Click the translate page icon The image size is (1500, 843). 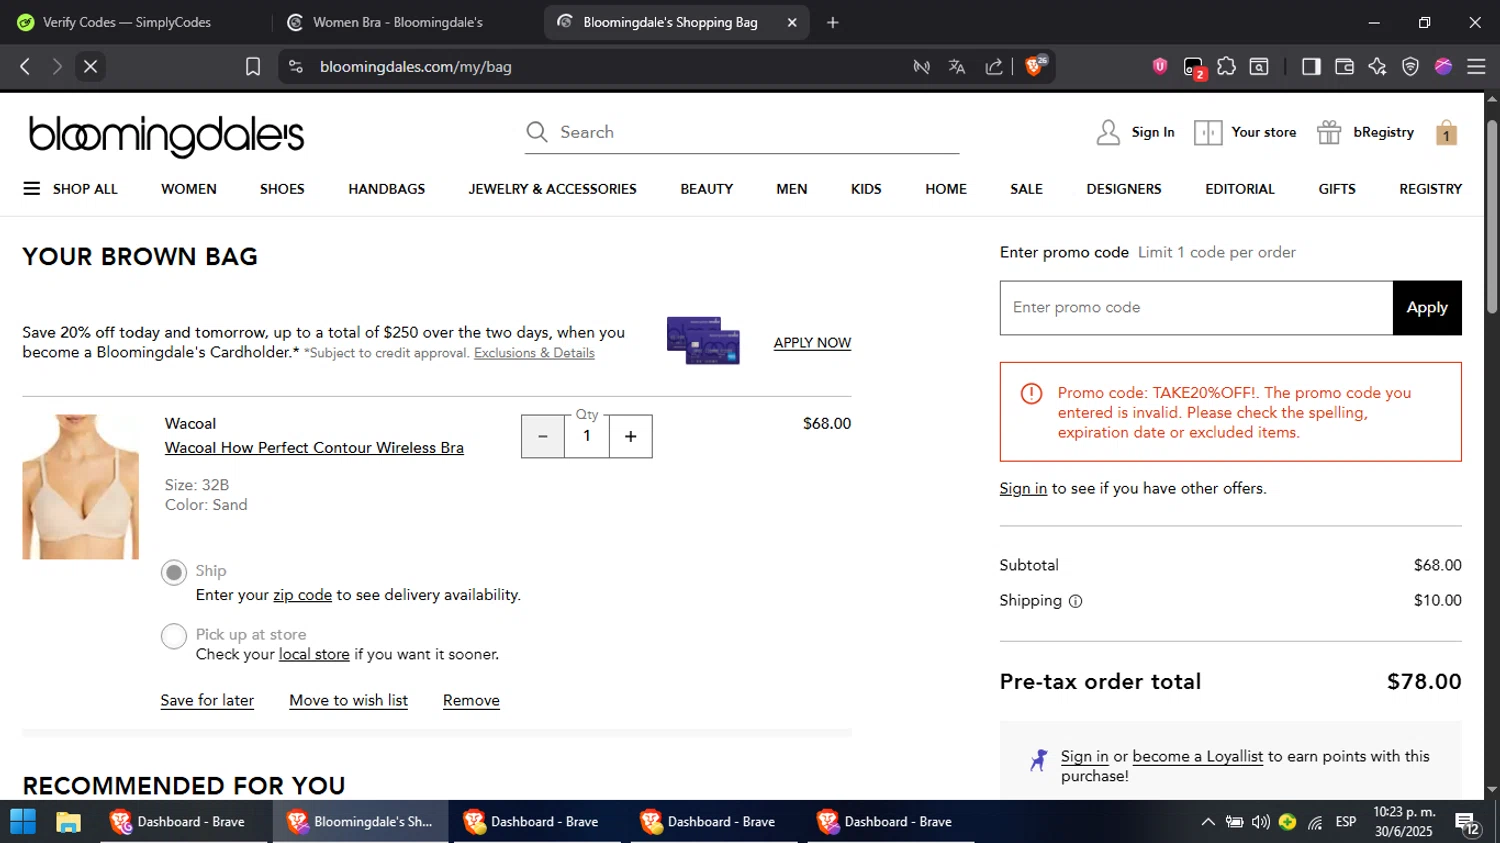click(x=957, y=67)
